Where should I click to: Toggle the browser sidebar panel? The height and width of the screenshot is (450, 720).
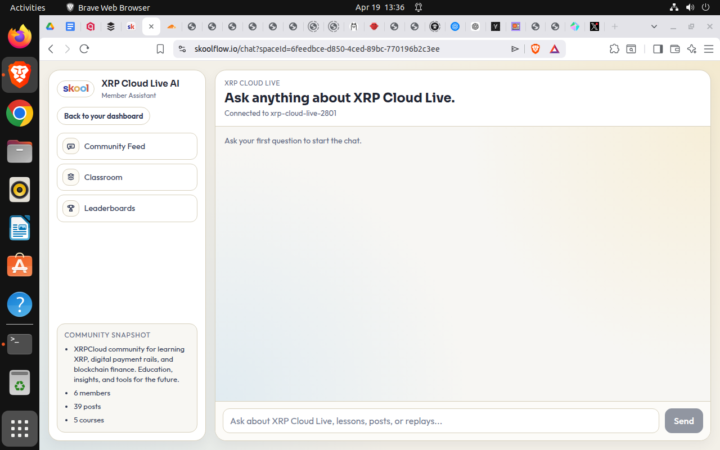click(658, 49)
